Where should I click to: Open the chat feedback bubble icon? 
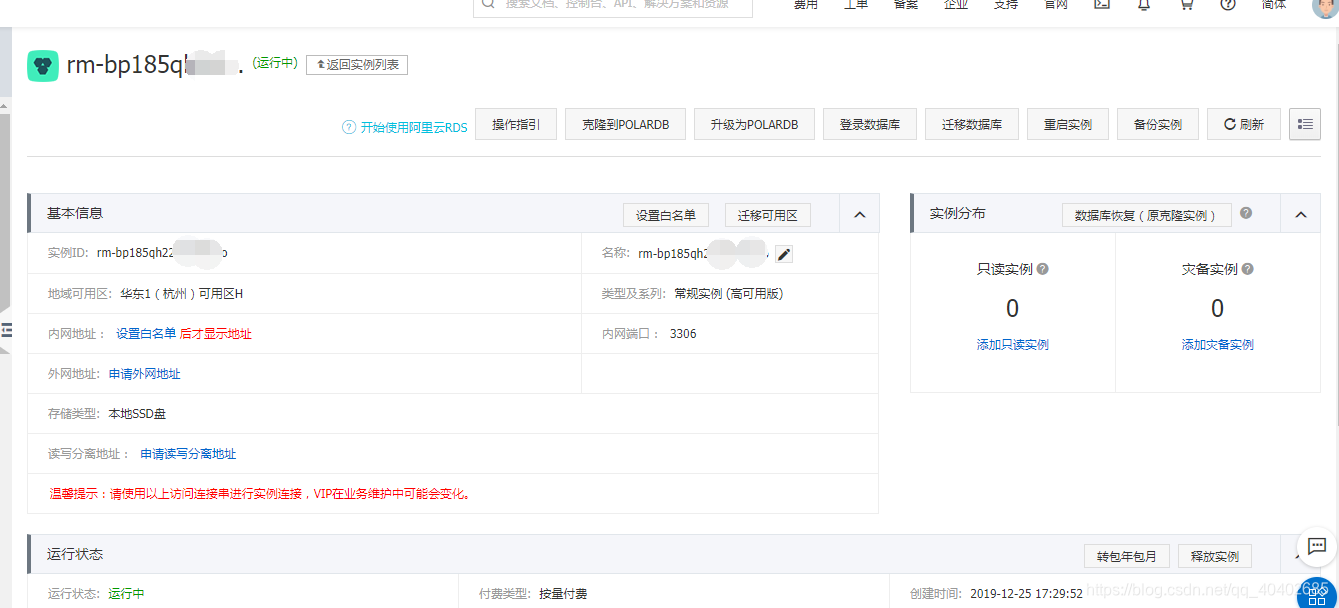[x=1317, y=547]
